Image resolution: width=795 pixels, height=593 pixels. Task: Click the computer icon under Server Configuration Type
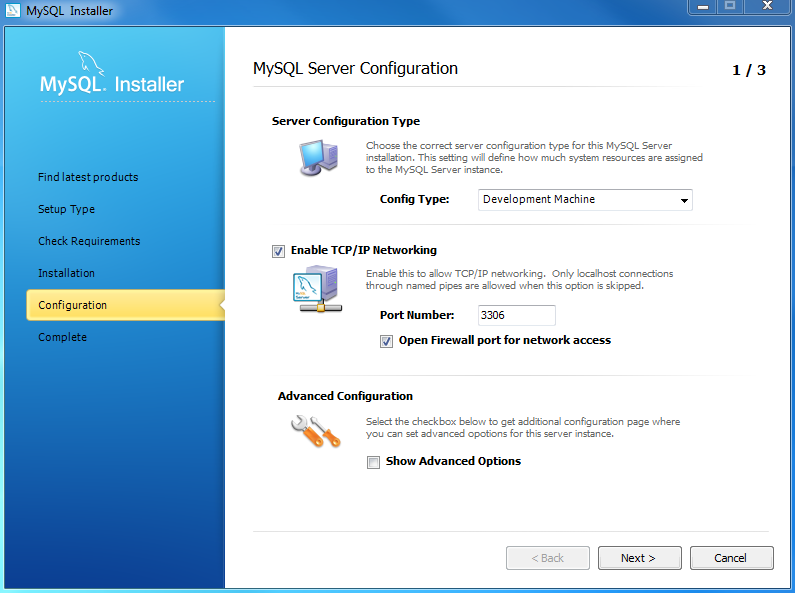point(318,158)
